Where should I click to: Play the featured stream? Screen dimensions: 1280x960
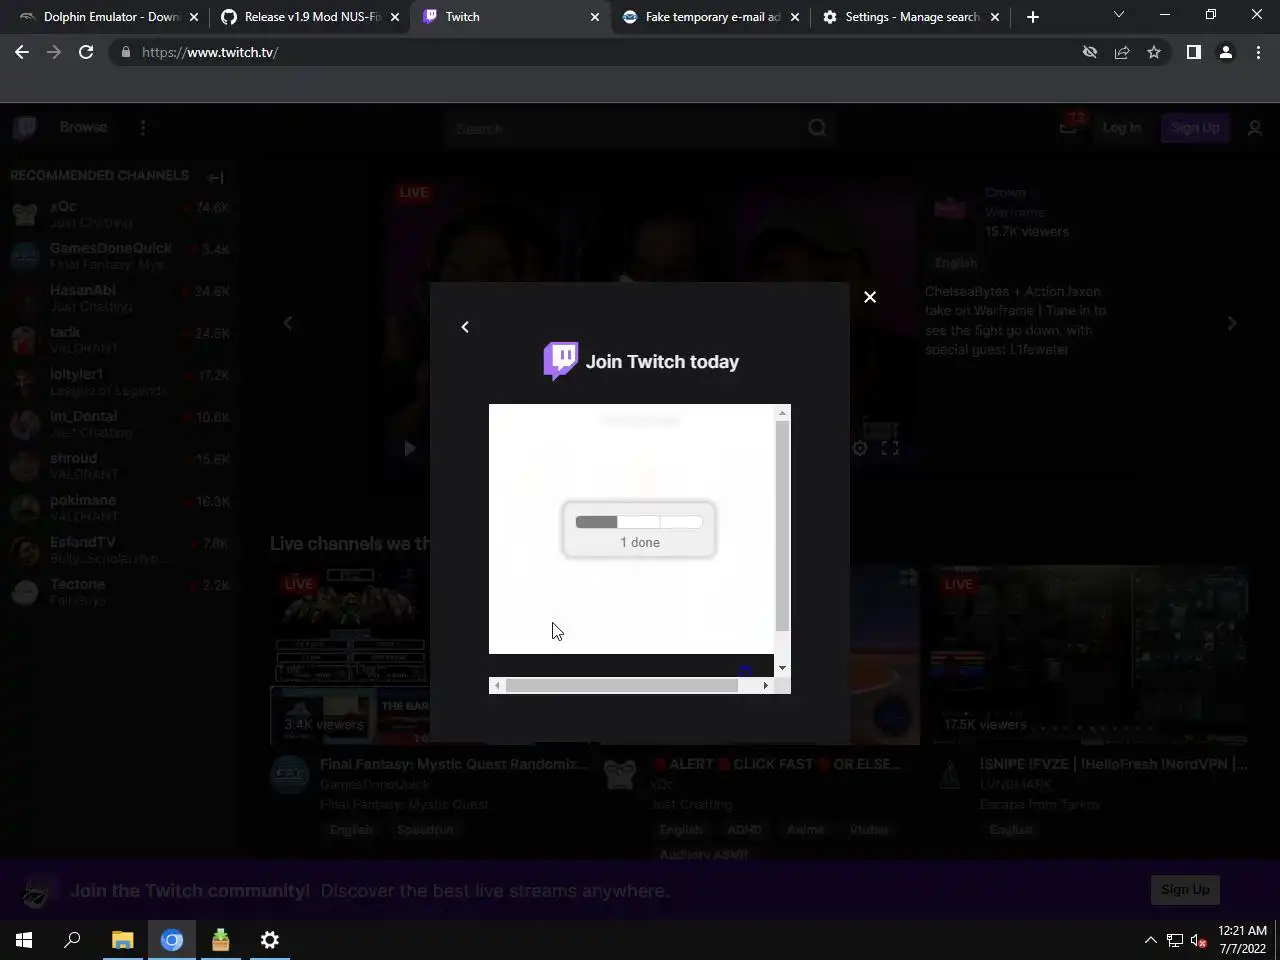[x=409, y=448]
